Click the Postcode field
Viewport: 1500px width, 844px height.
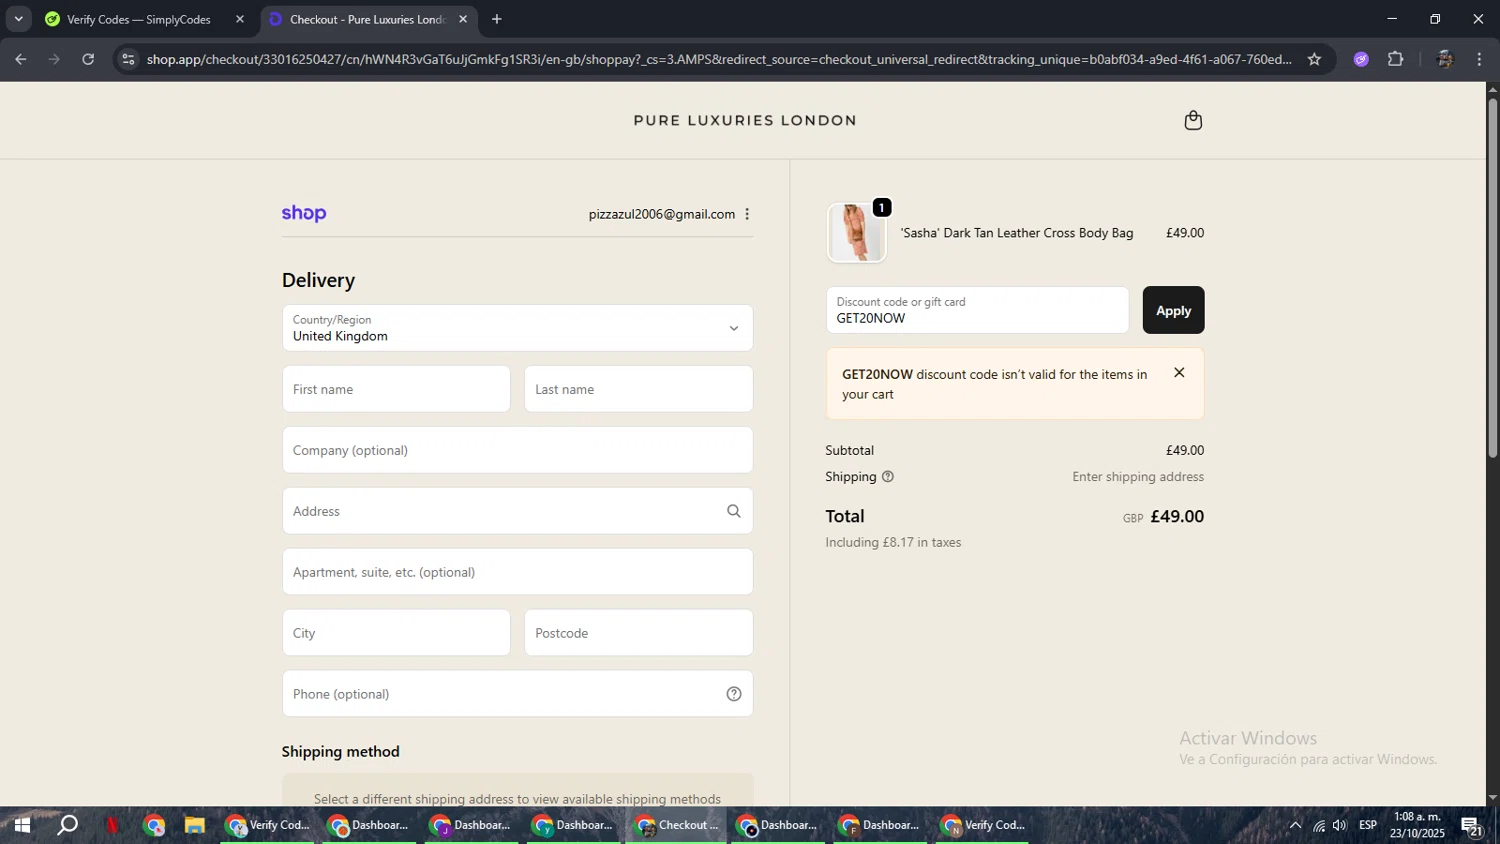(x=638, y=633)
